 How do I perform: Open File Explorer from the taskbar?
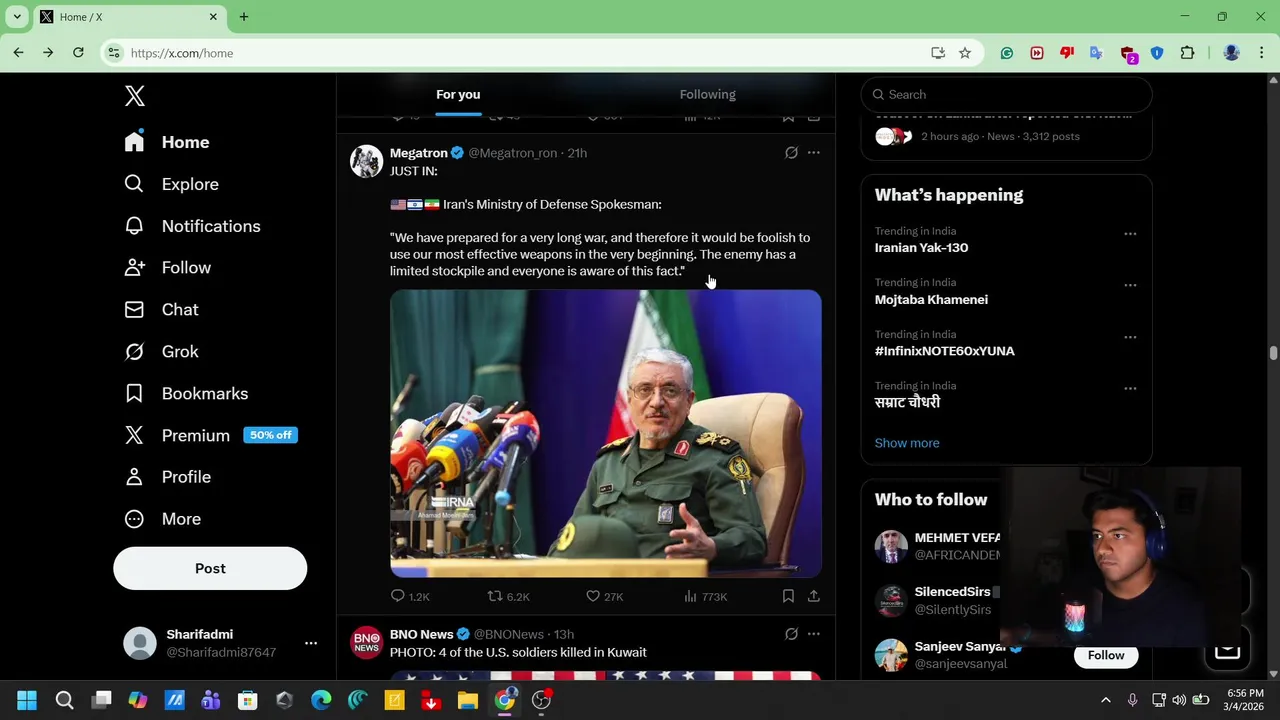click(x=468, y=700)
